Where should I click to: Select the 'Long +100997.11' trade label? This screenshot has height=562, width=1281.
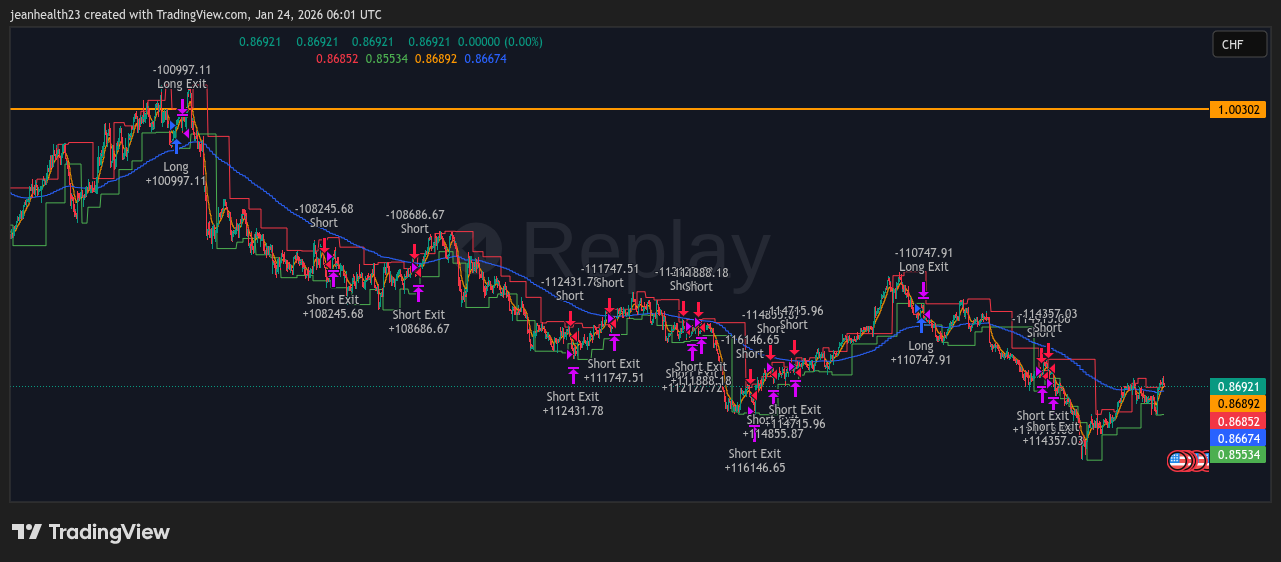[x=176, y=174]
